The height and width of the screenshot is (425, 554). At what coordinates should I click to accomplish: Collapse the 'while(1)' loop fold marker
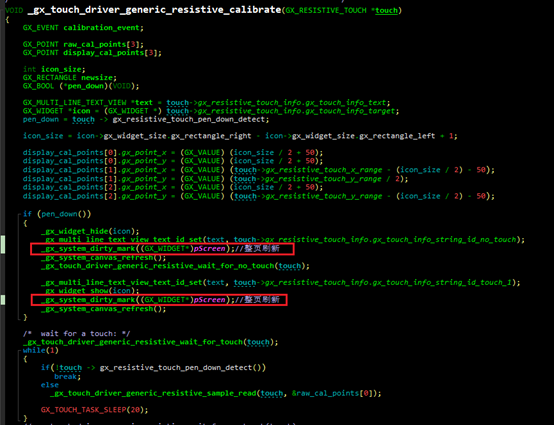pyautogui.click(x=19, y=350)
